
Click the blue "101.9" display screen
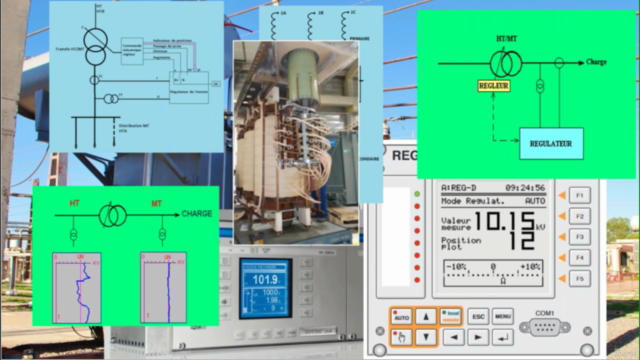pos(265,288)
